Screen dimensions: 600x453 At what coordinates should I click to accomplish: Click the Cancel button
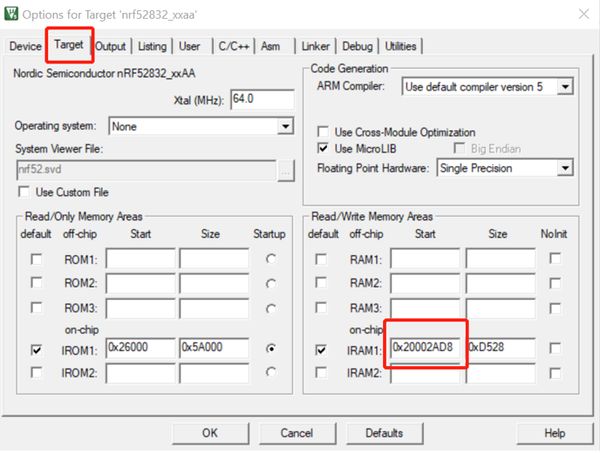click(297, 433)
